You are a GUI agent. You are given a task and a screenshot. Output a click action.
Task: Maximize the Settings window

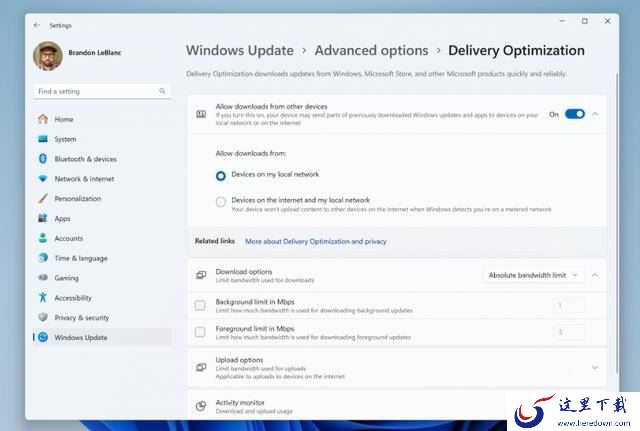pos(585,21)
